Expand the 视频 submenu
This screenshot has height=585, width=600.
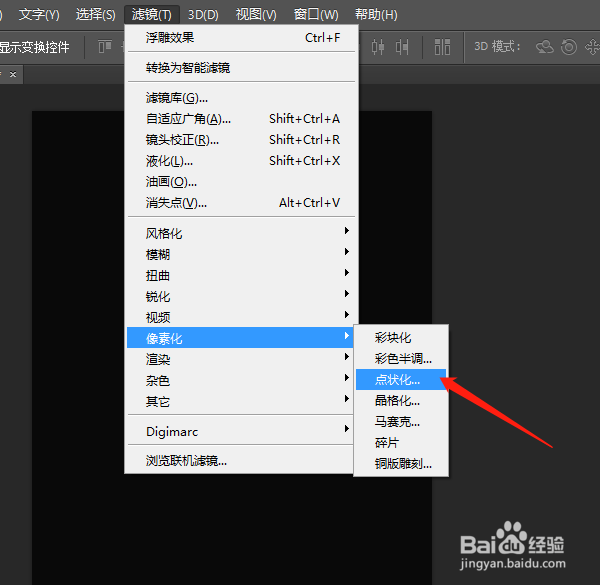tap(240, 317)
